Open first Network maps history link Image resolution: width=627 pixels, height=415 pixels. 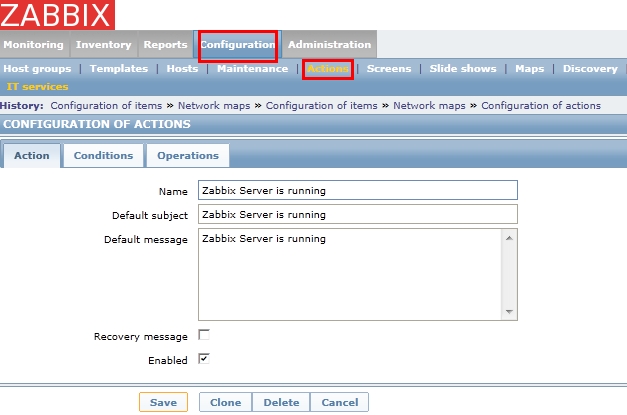click(x=214, y=106)
